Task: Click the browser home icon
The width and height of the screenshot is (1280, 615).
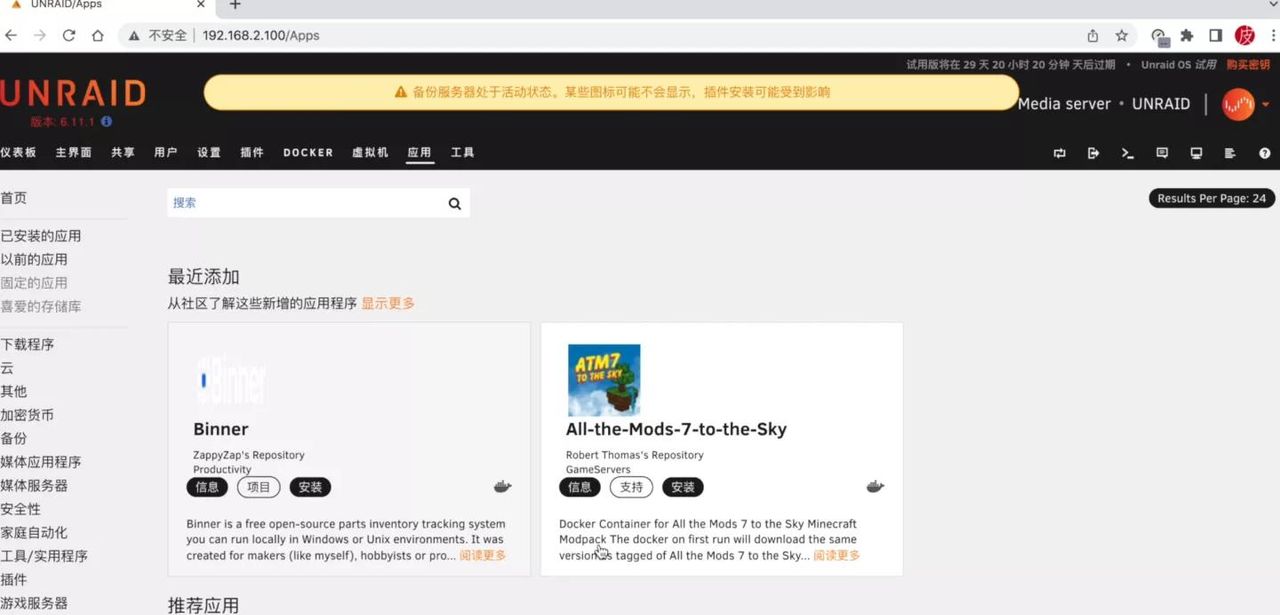Action: (x=98, y=35)
